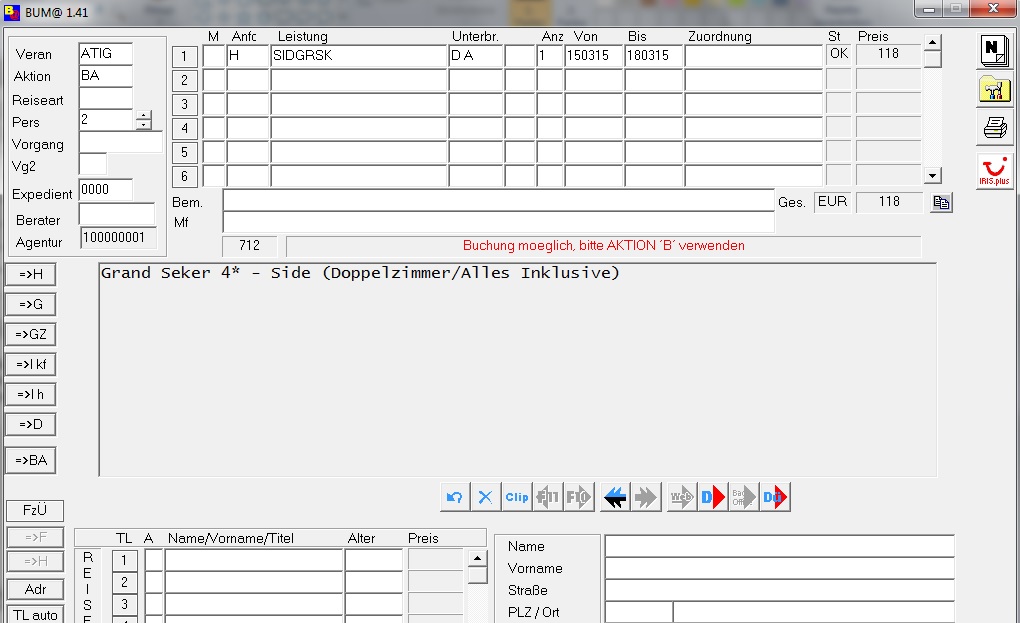The image size is (1020, 623).
Task: Click the printer icon
Action: click(x=994, y=128)
